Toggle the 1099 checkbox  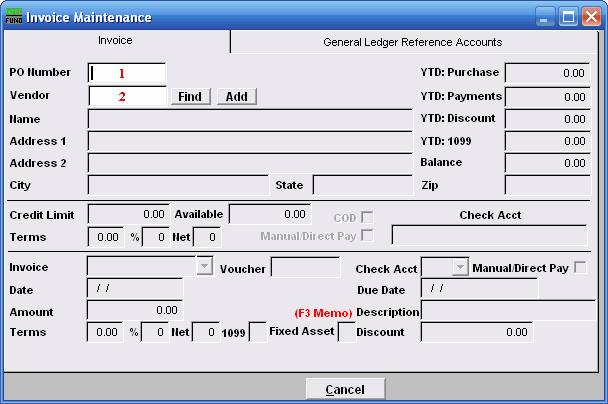(x=257, y=332)
